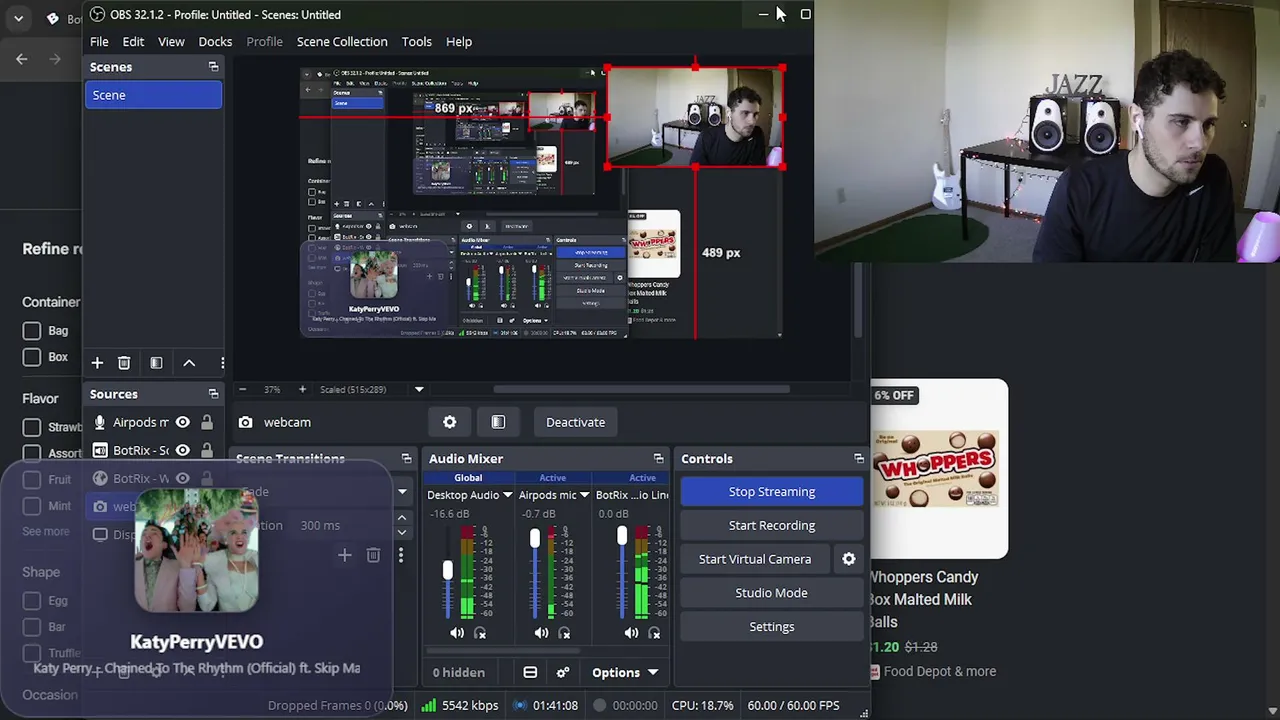Check the Bag container filter
This screenshot has width=1280, height=720.
point(32,331)
